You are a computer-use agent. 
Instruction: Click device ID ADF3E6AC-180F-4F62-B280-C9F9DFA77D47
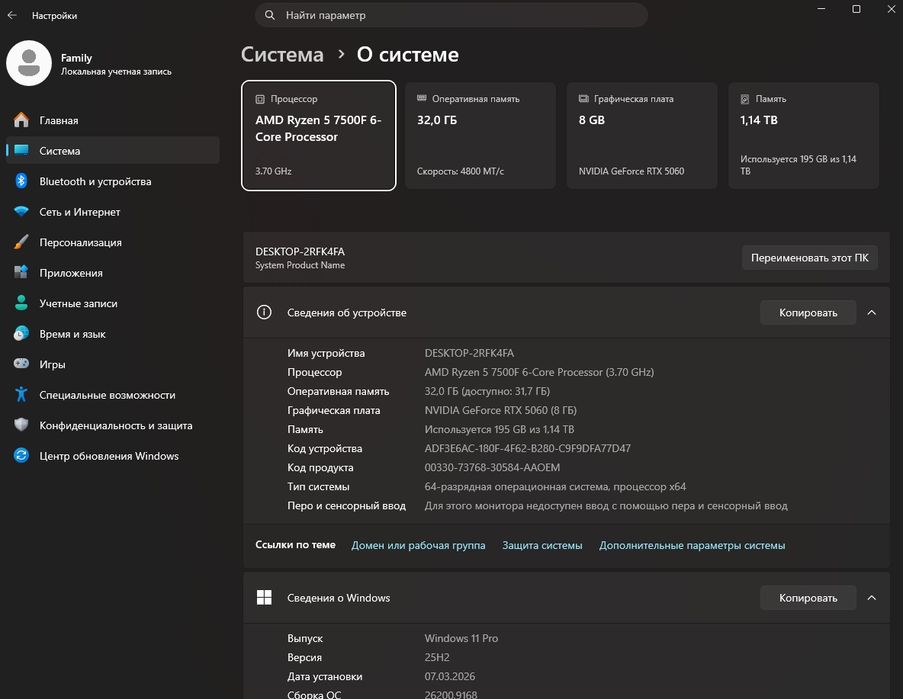(x=528, y=448)
